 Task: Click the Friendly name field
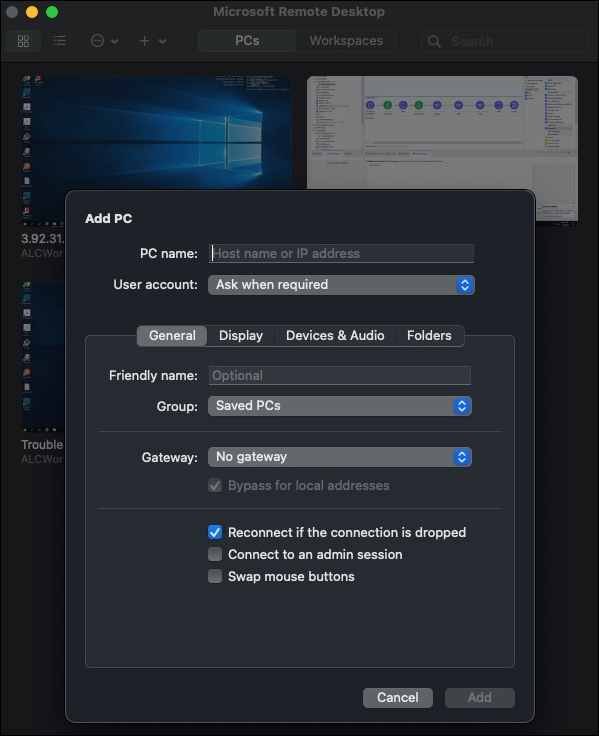pos(340,376)
